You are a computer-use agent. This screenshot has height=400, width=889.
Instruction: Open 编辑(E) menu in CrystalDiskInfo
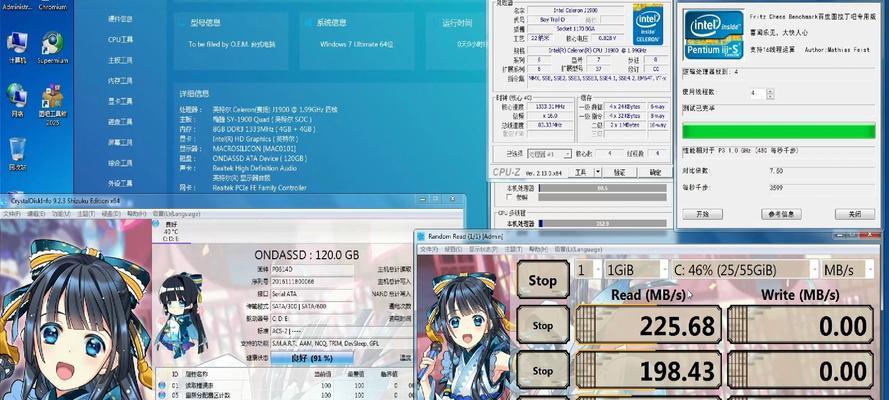point(36,214)
